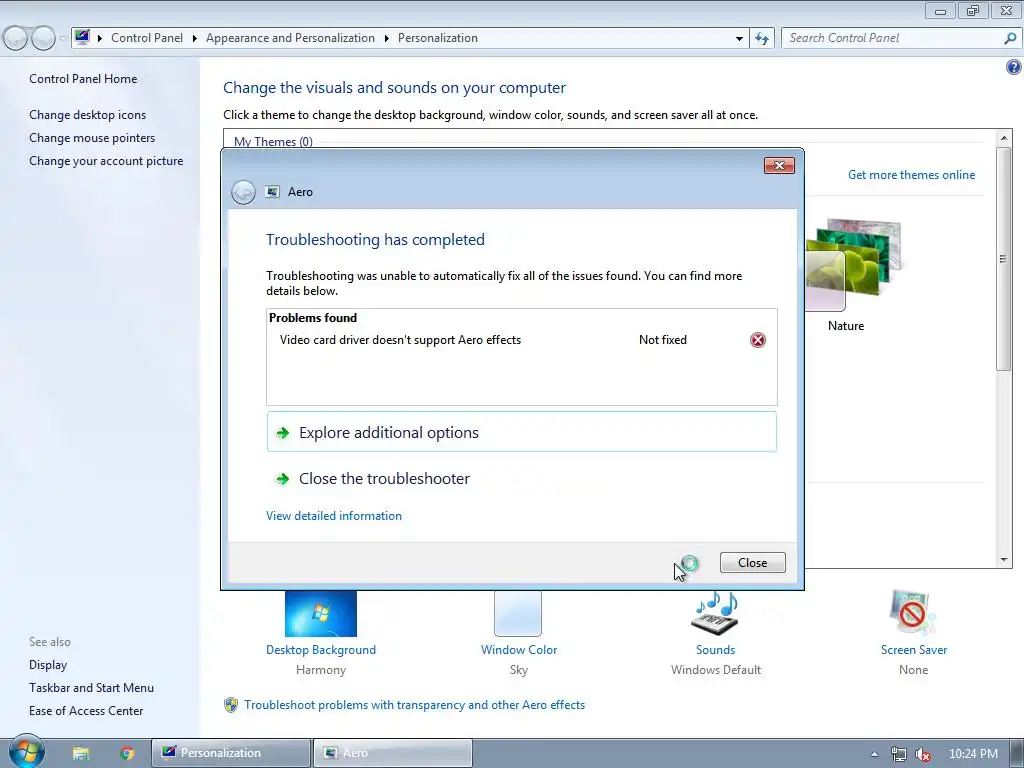
Task: Show hidden tray icons arrow
Action: point(874,754)
